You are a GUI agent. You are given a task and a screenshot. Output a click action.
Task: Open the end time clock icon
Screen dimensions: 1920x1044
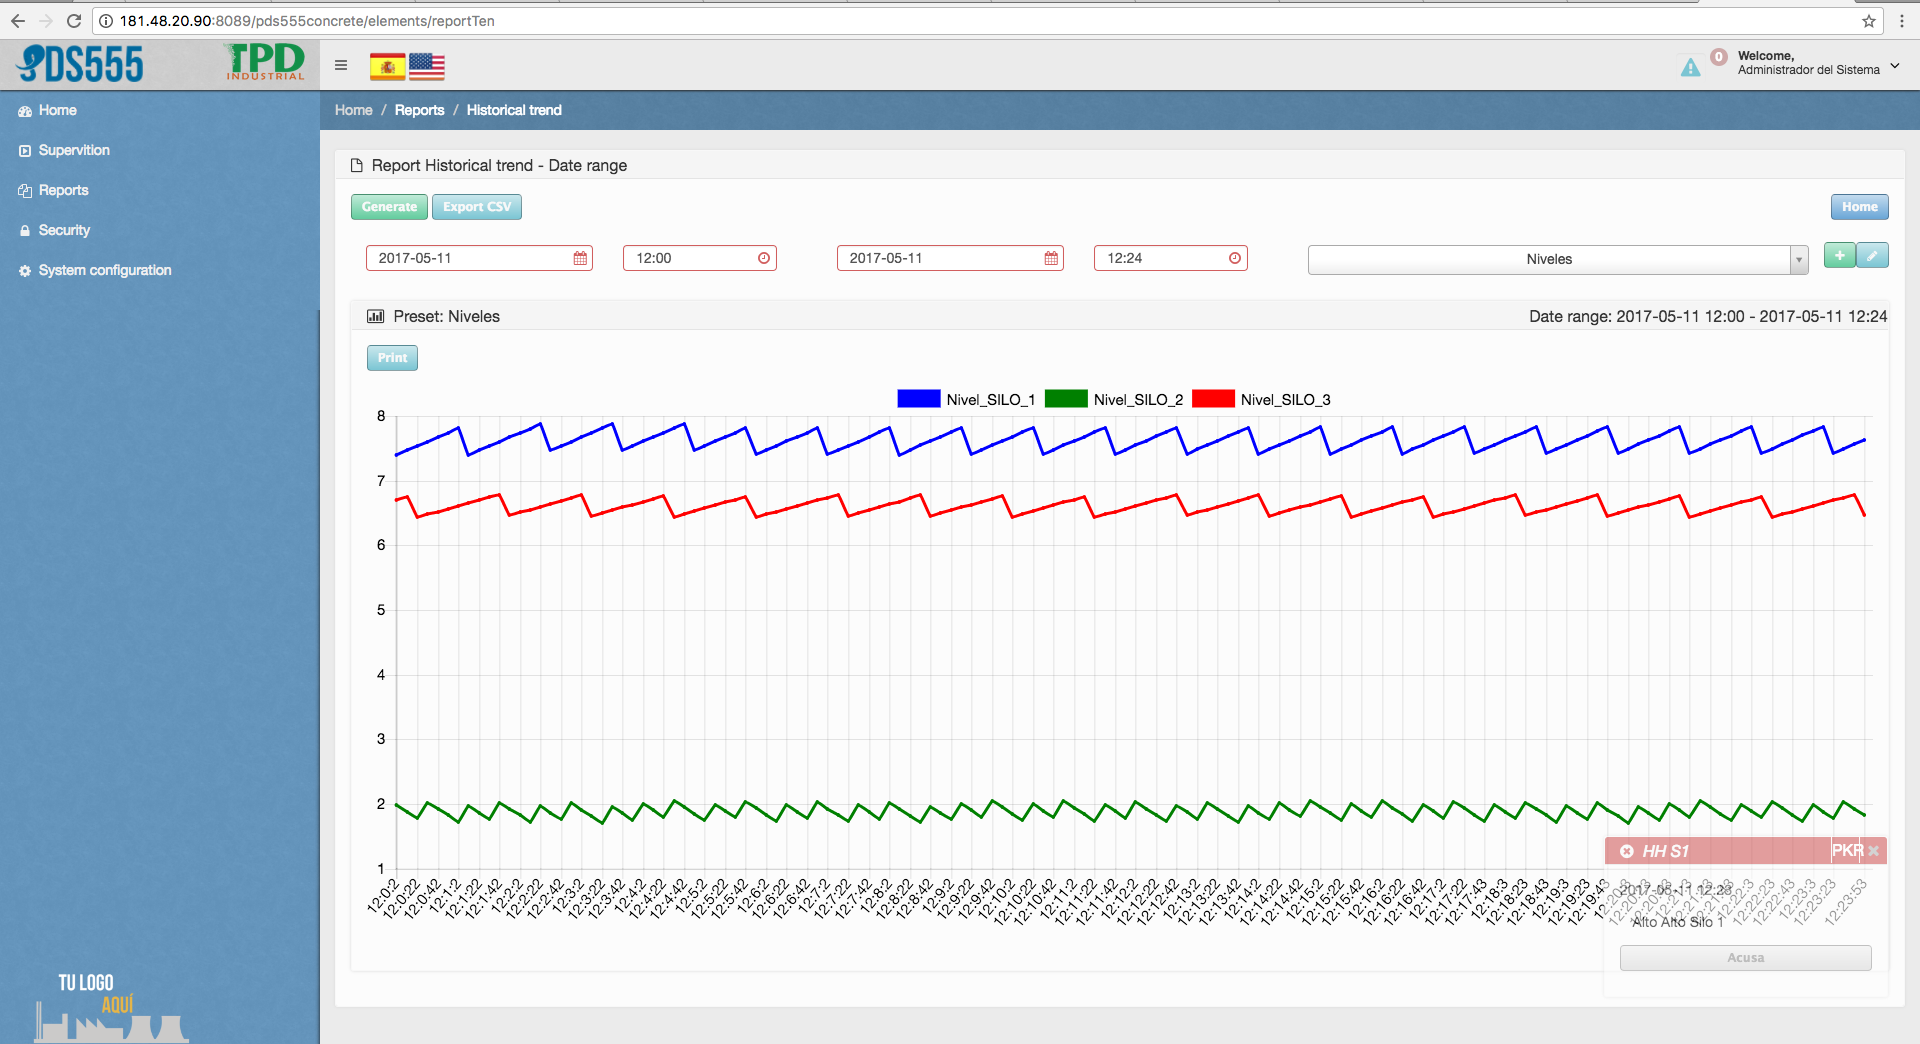[x=1235, y=258]
